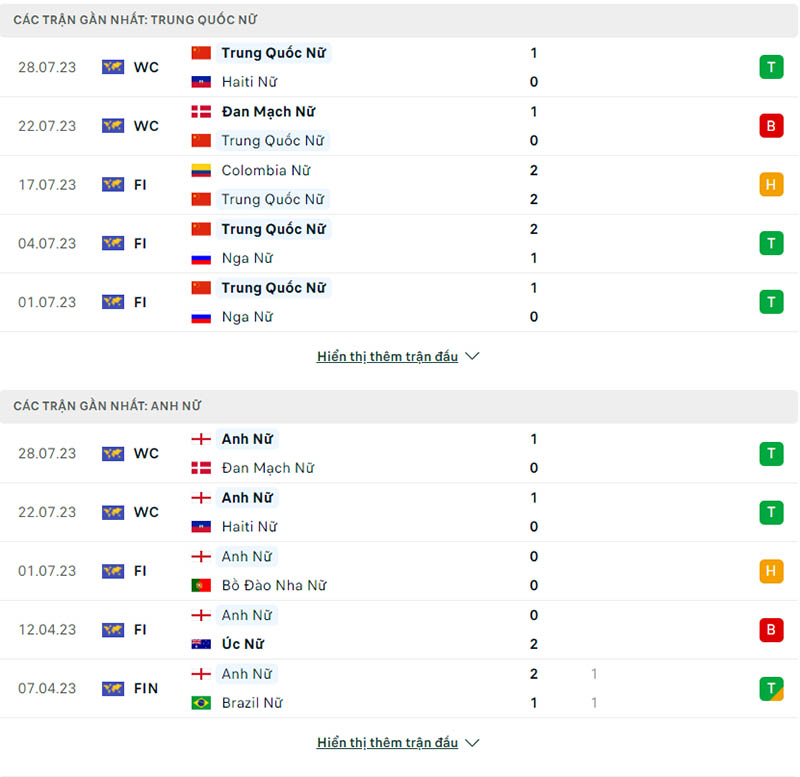Select the 'Các trận gần nhất: Anh Nữ' header
The width and height of the screenshot is (800, 777).
[107, 406]
